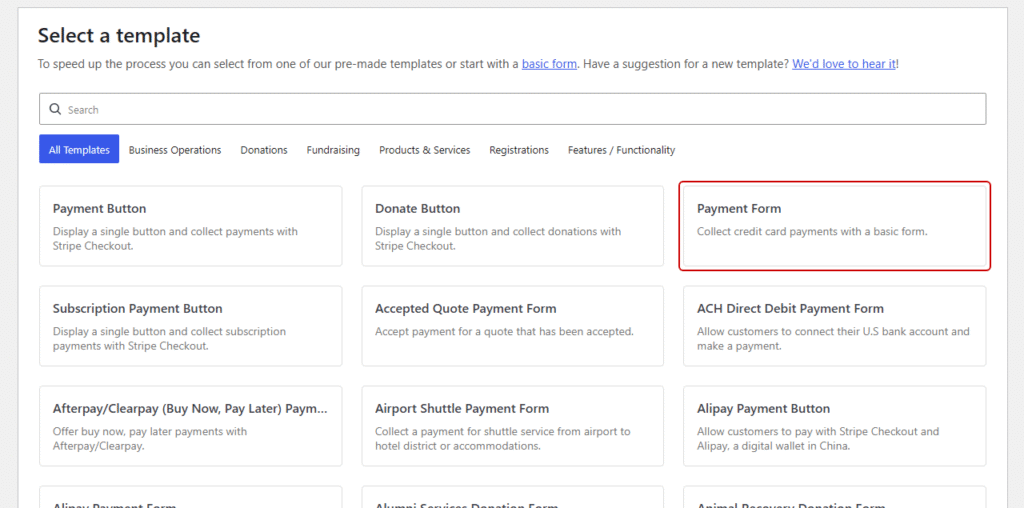This screenshot has height=508, width=1024.
Task: Select the All Templates tab
Action: click(x=79, y=150)
